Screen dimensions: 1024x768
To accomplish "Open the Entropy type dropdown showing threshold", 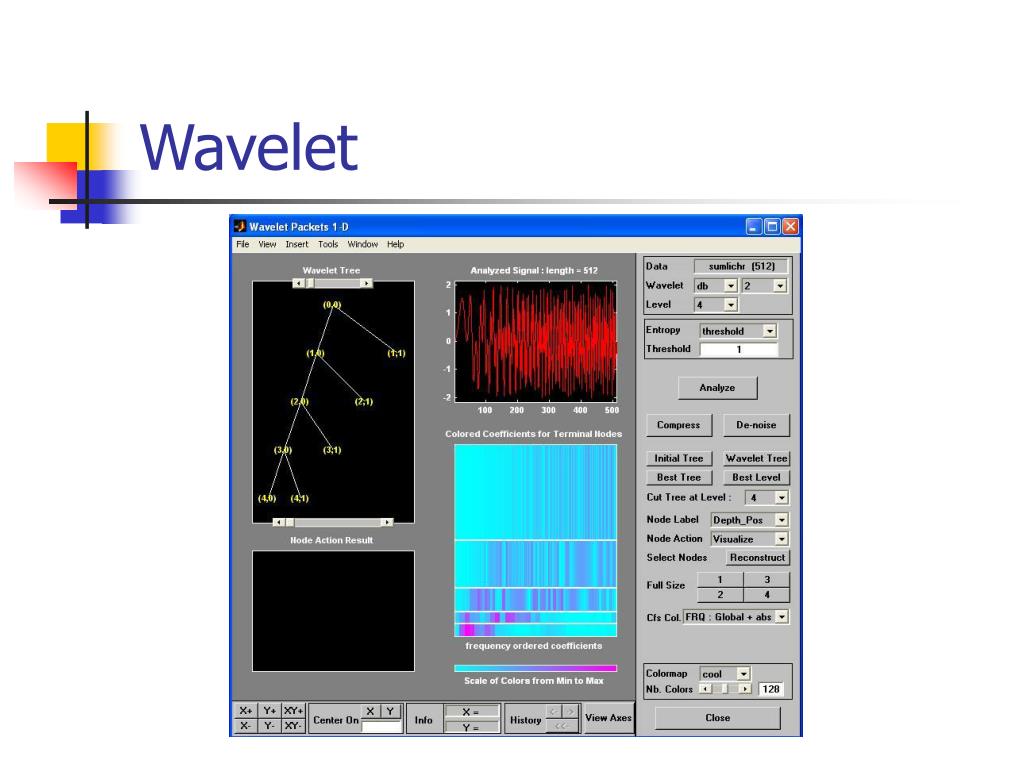I will pos(738,331).
